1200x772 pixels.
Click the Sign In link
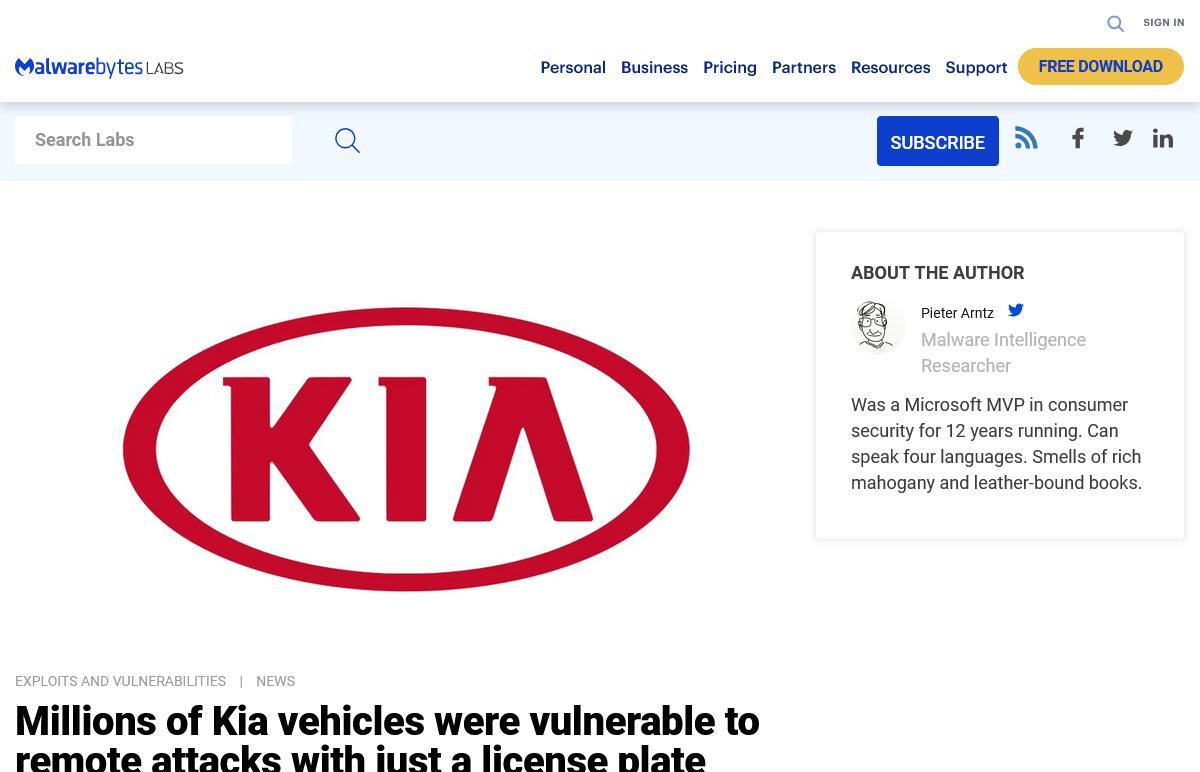[x=1164, y=23]
